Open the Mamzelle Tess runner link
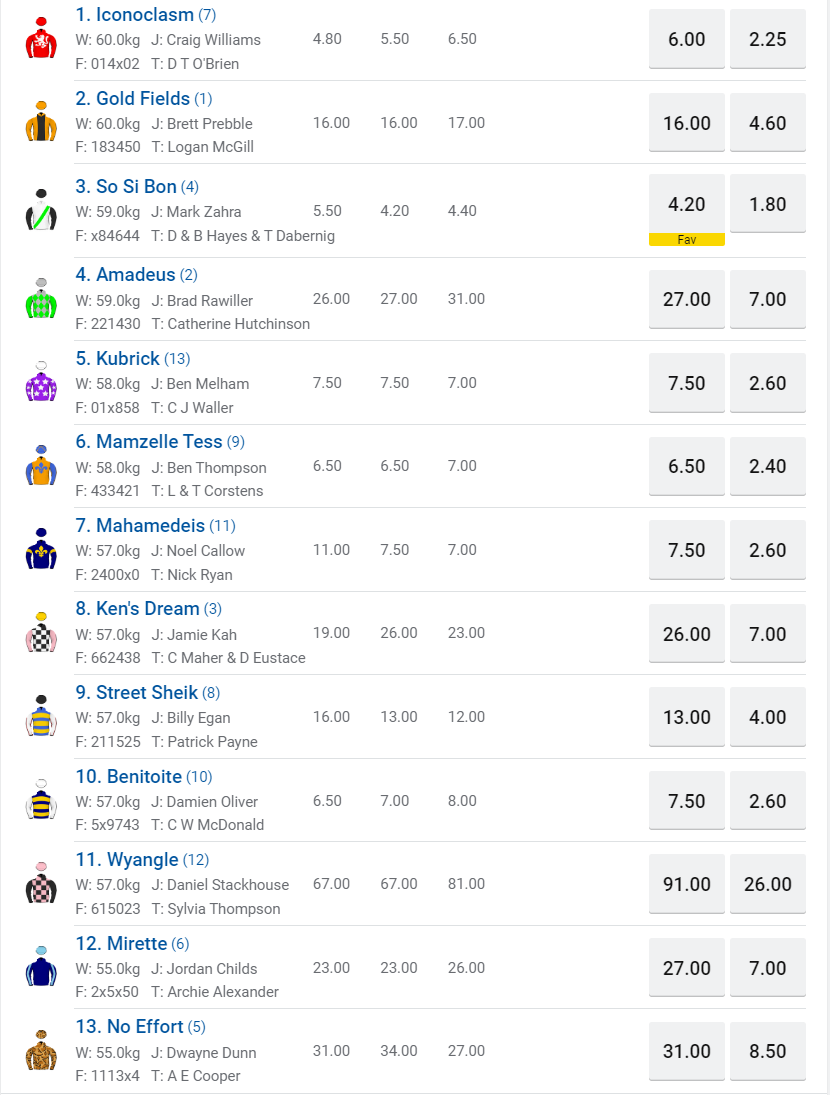Image resolution: width=830 pixels, height=1095 pixels. click(x=159, y=442)
